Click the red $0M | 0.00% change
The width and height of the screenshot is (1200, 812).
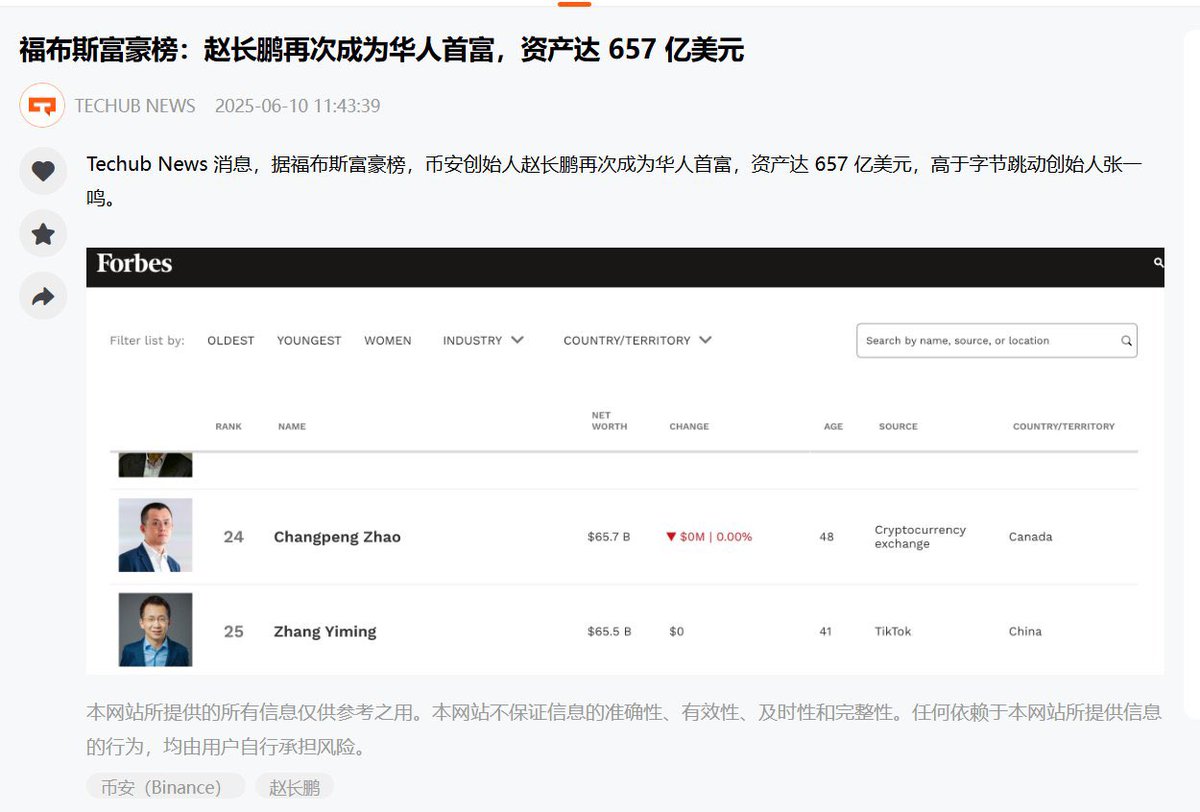[x=709, y=537]
